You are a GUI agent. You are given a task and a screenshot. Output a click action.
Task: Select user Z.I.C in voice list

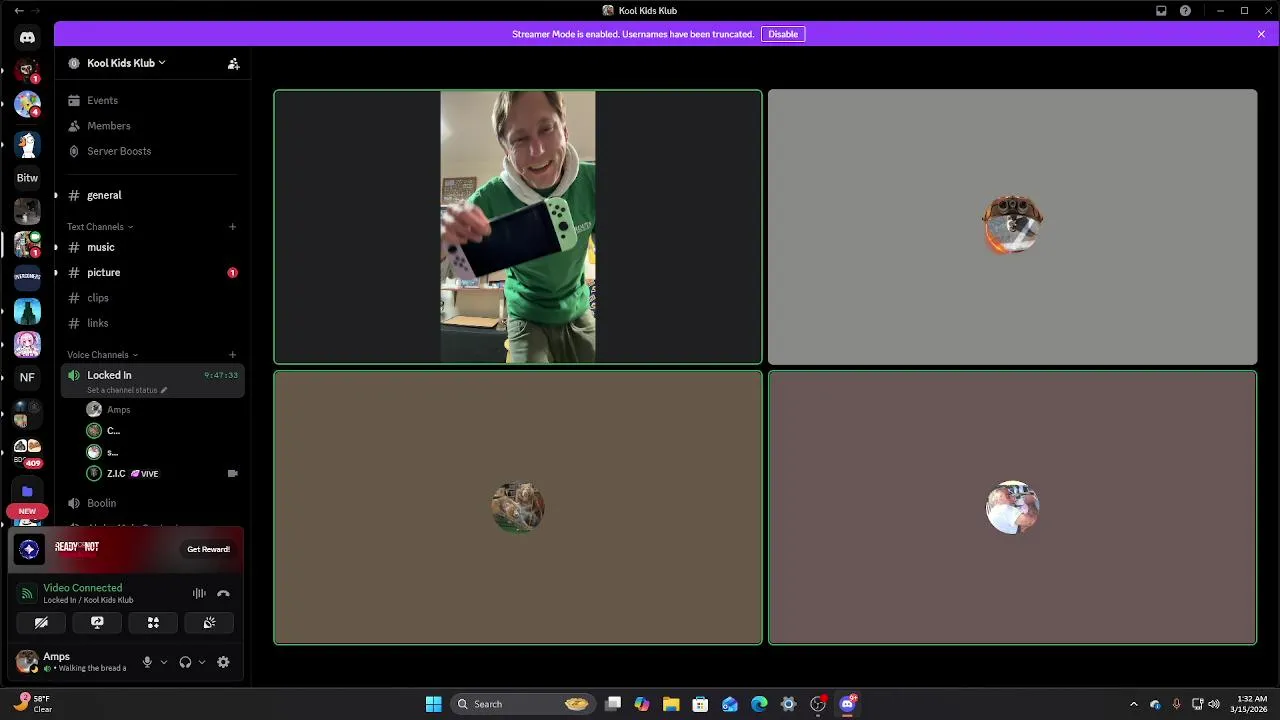[160, 474]
